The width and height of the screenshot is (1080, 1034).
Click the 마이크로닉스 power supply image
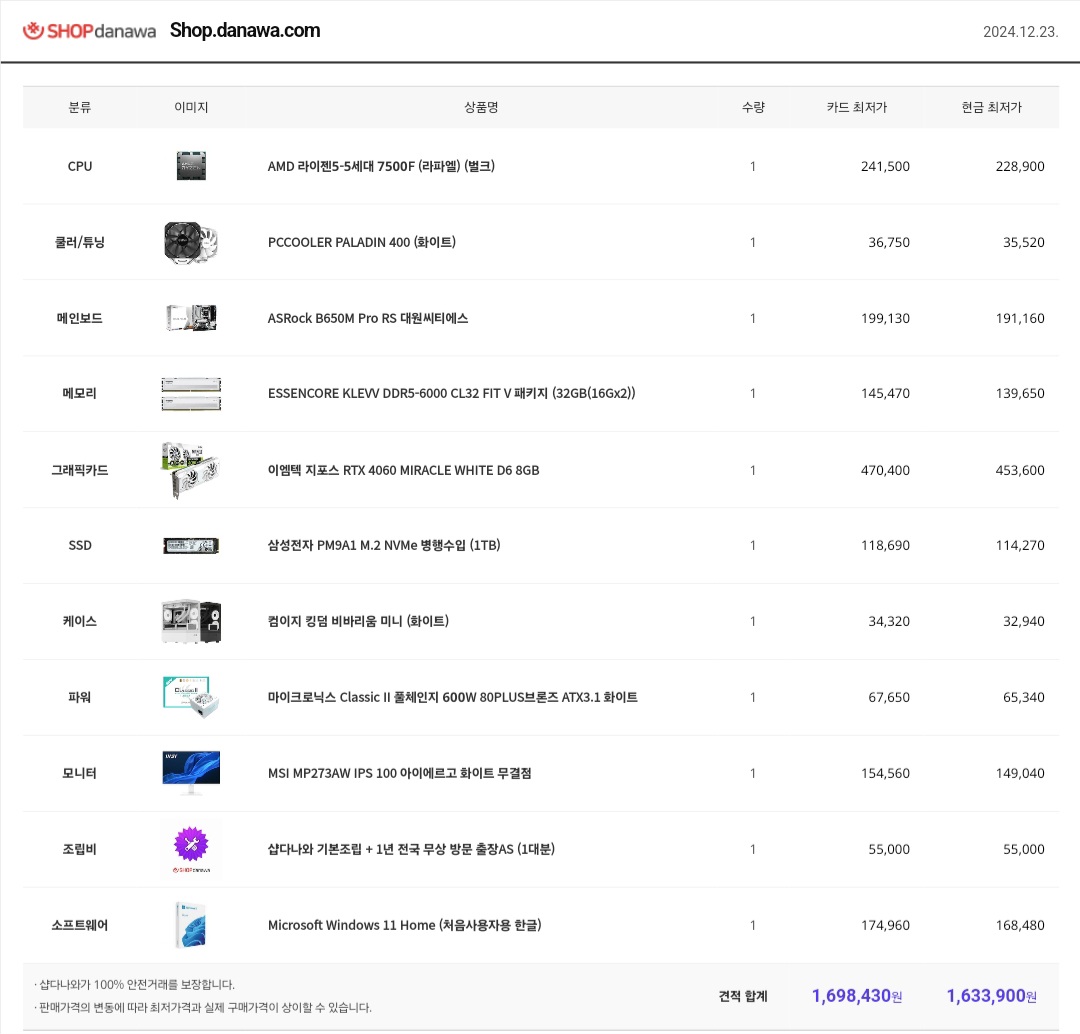191,697
